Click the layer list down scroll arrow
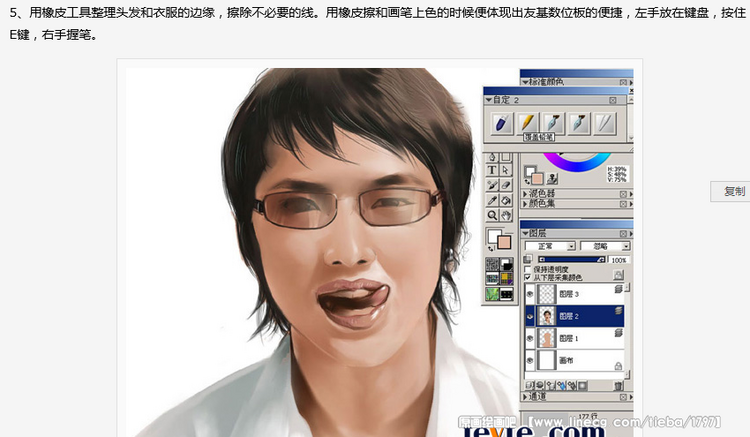750x437 pixels. tap(628, 374)
